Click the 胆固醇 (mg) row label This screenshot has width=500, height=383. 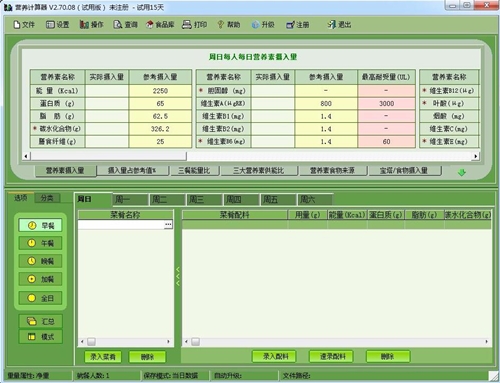point(223,91)
